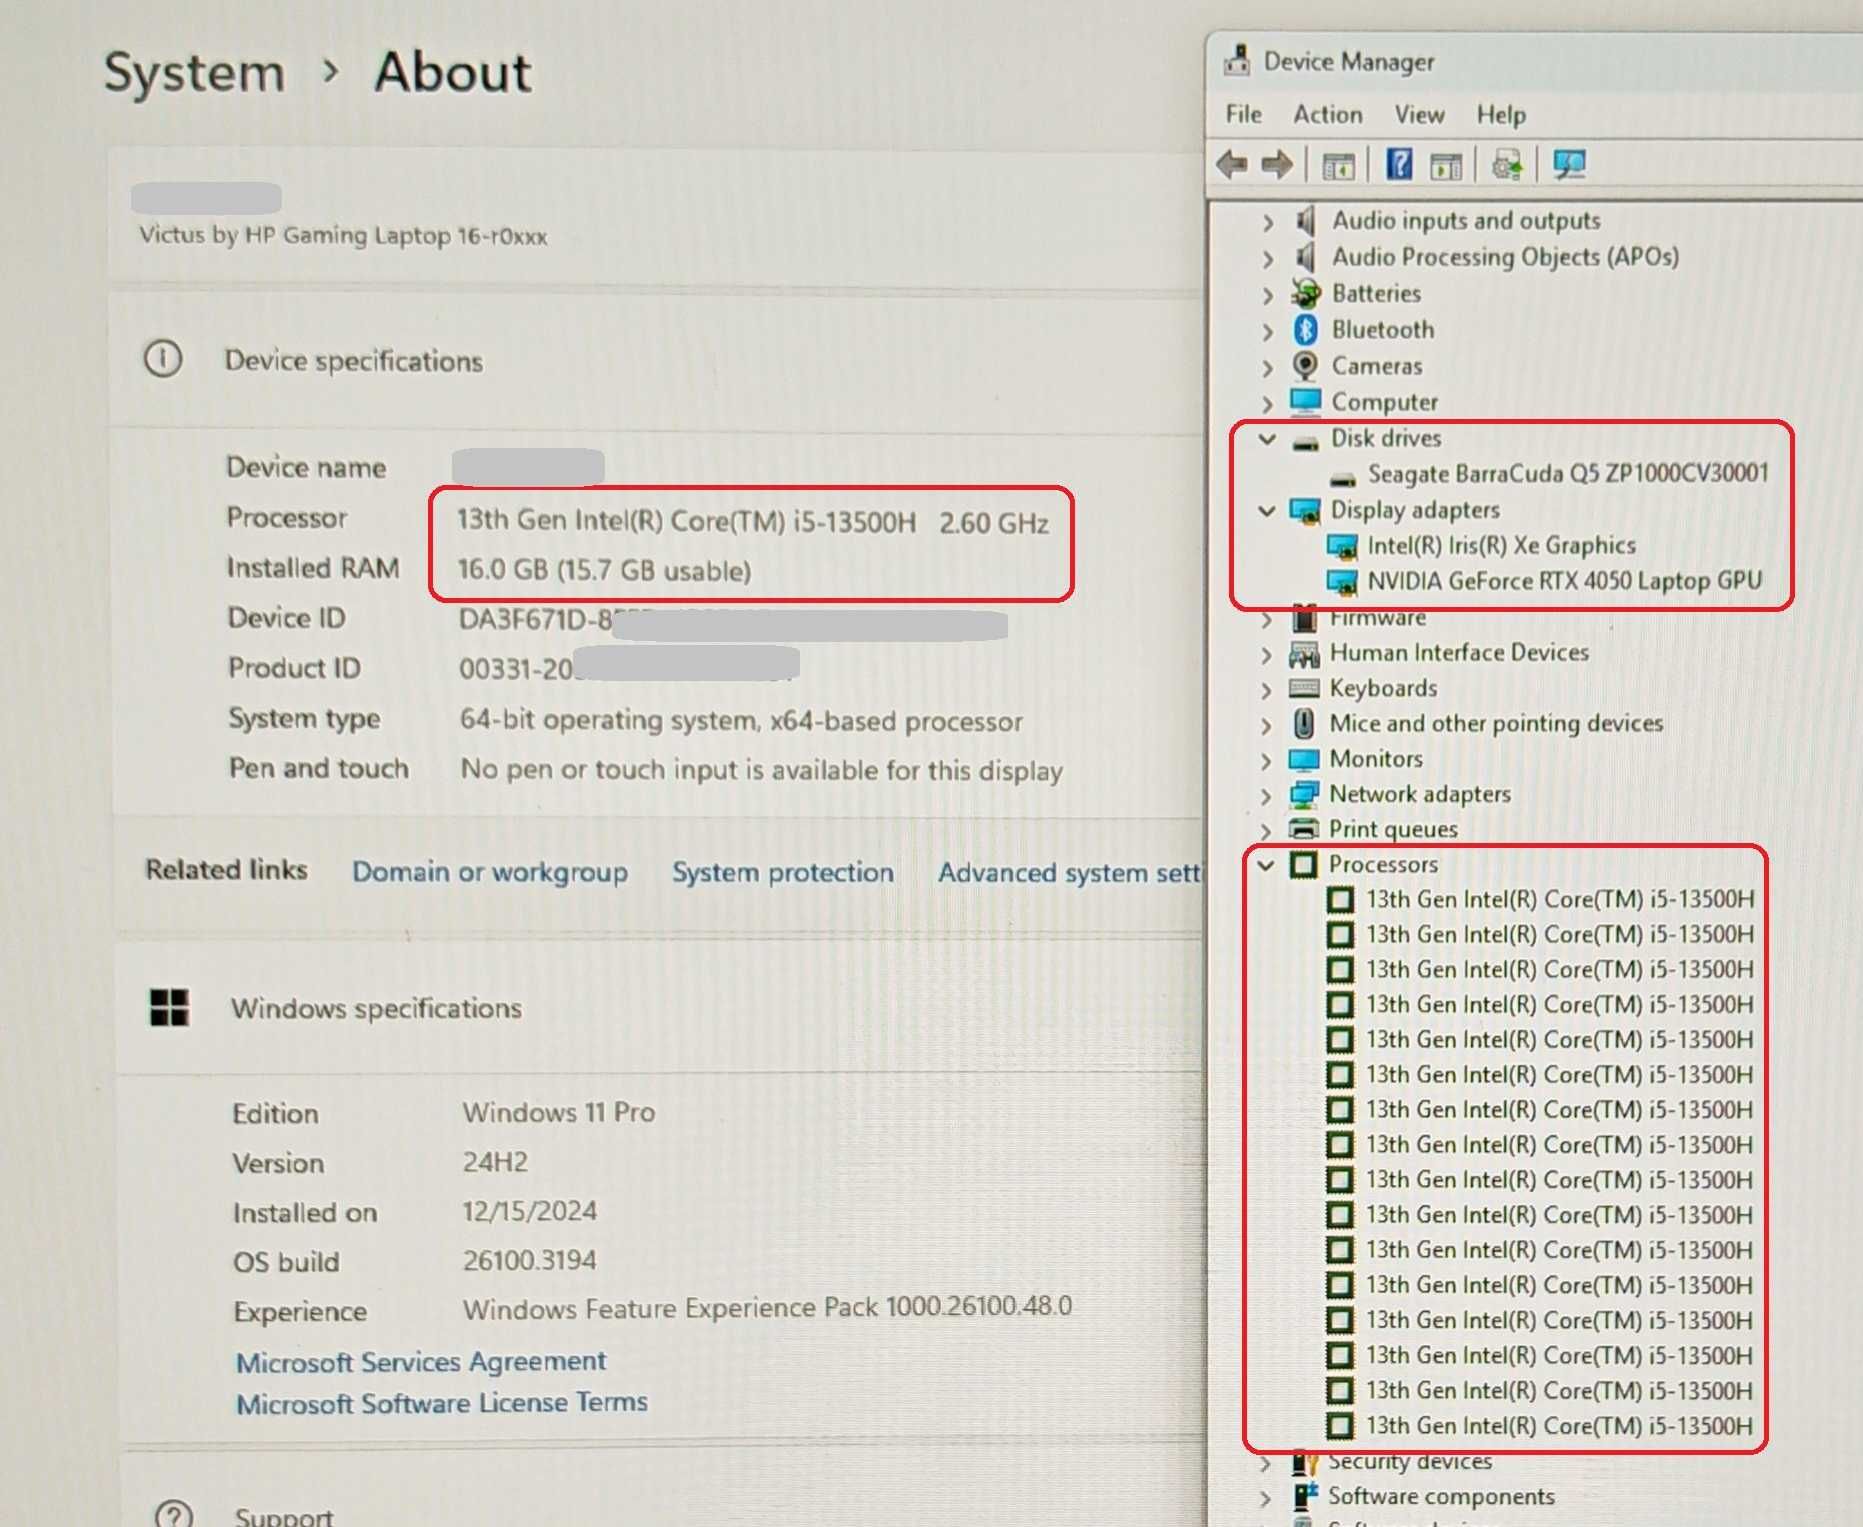
Task: Collapse the Processors node
Action: [1266, 865]
